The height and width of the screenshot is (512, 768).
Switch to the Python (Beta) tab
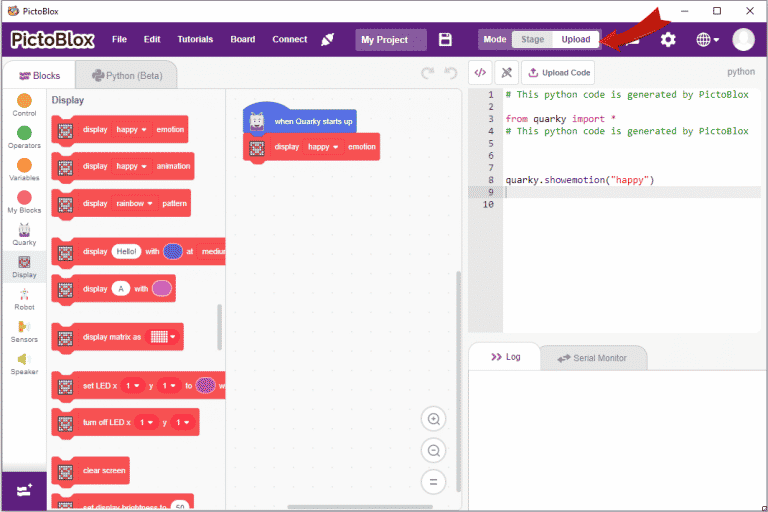pos(126,75)
